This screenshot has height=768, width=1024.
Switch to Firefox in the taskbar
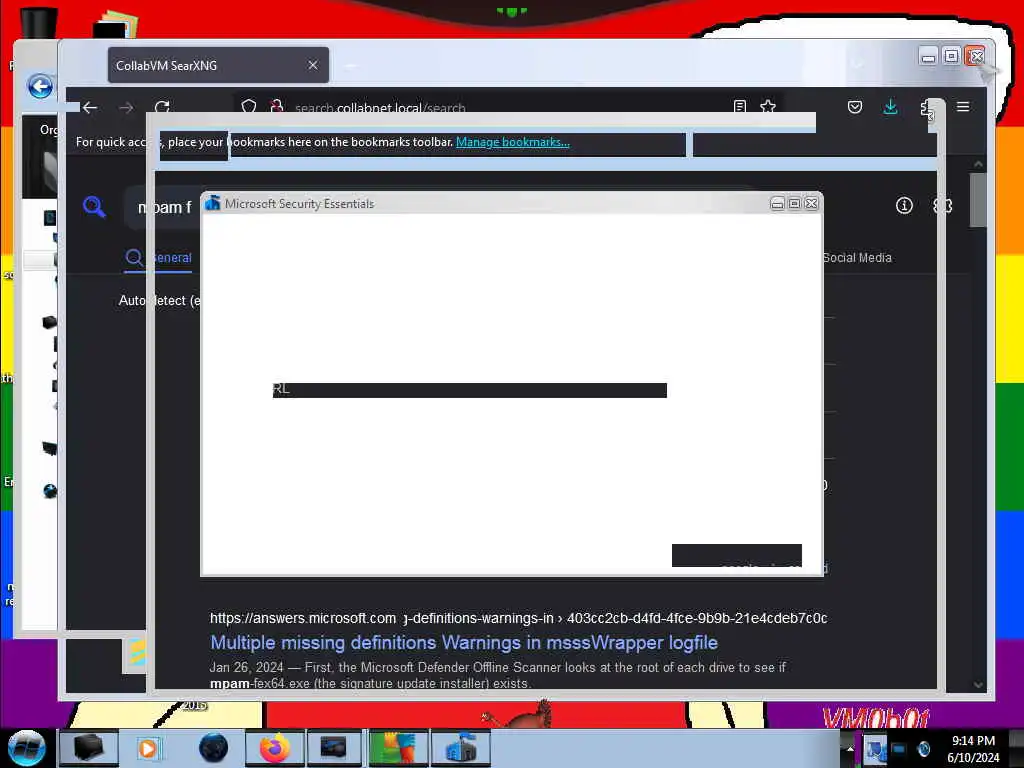(275, 748)
